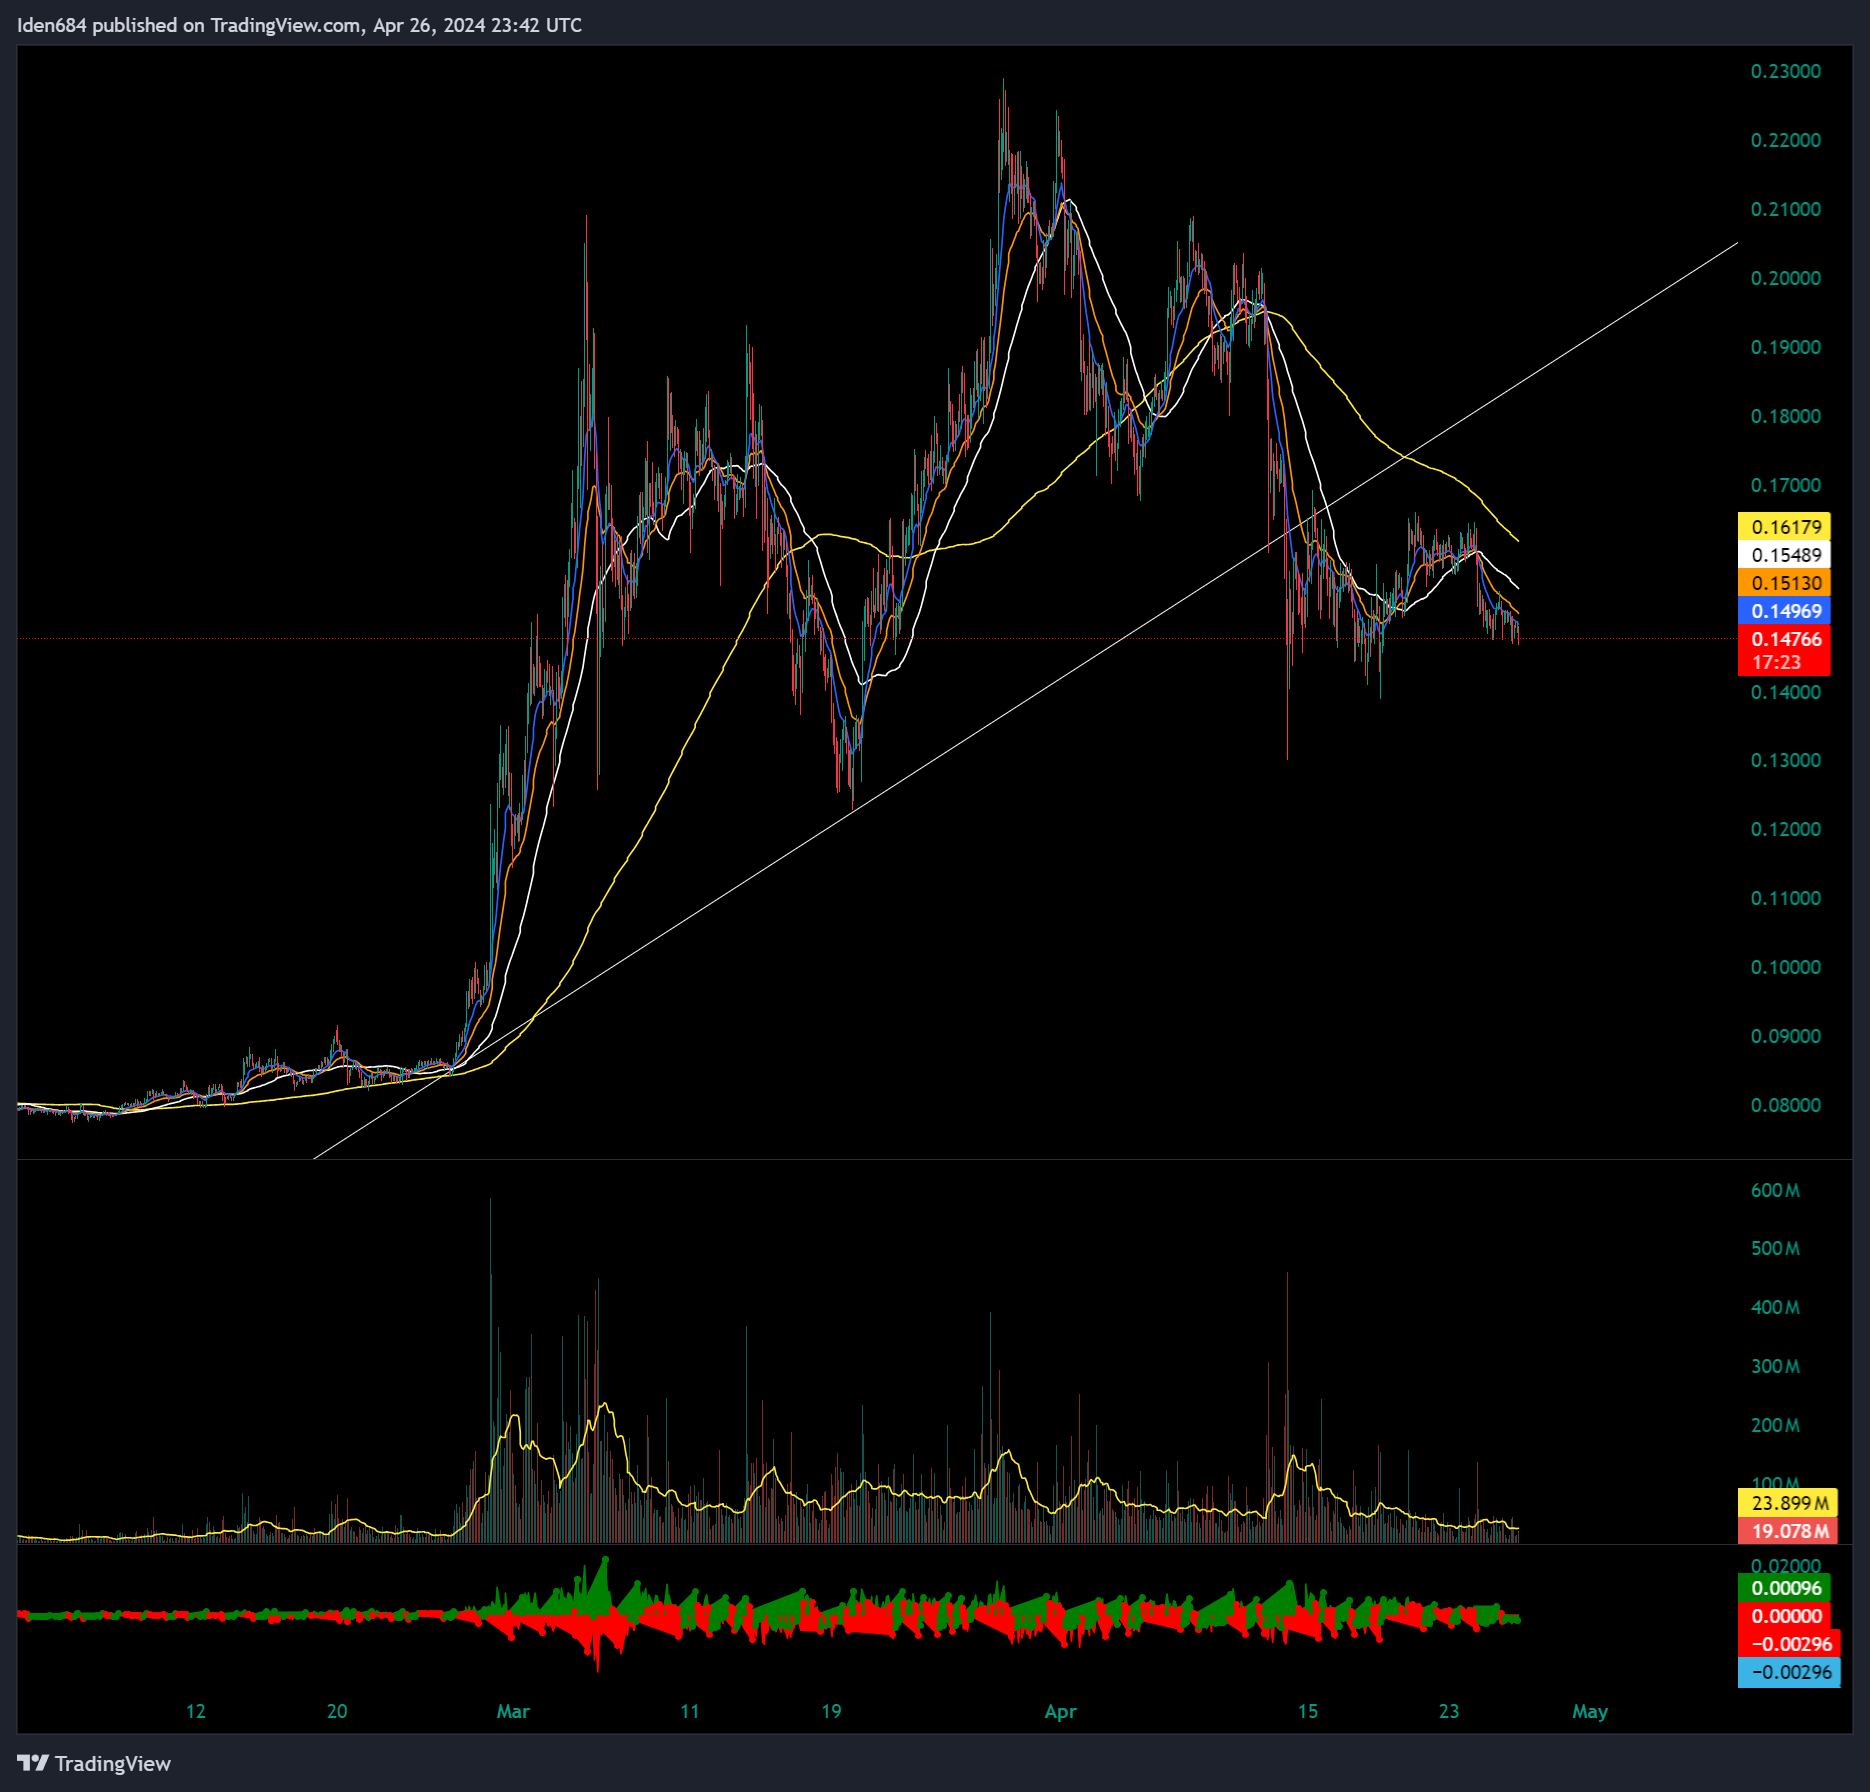The image size is (1870, 1792).
Task: Select the blue 0.14969 price tag
Action: 1785,611
